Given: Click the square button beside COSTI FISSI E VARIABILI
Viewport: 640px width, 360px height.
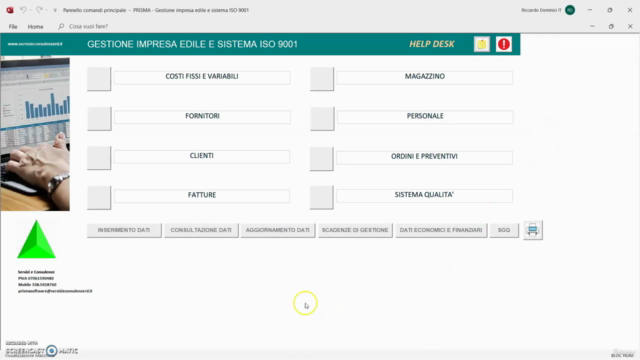Looking at the screenshot, I should tap(99, 79).
